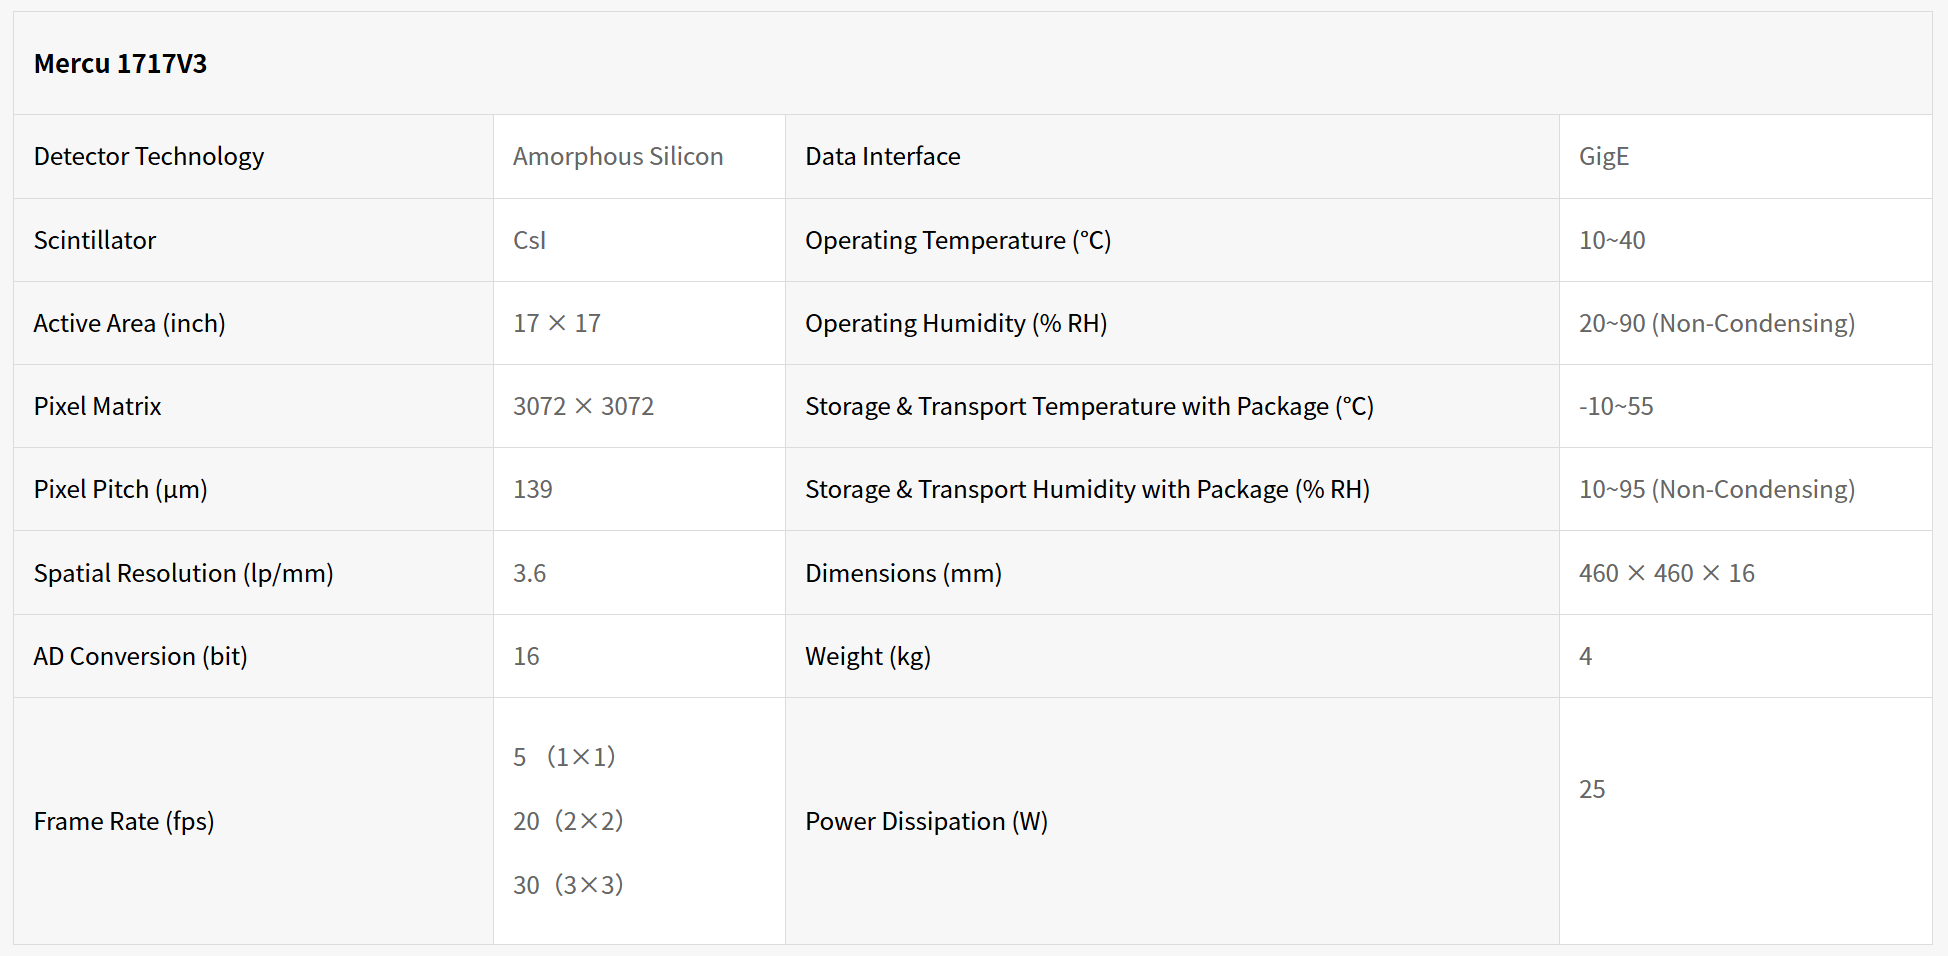Select the GigE value cell
The image size is (1948, 956).
1603,157
